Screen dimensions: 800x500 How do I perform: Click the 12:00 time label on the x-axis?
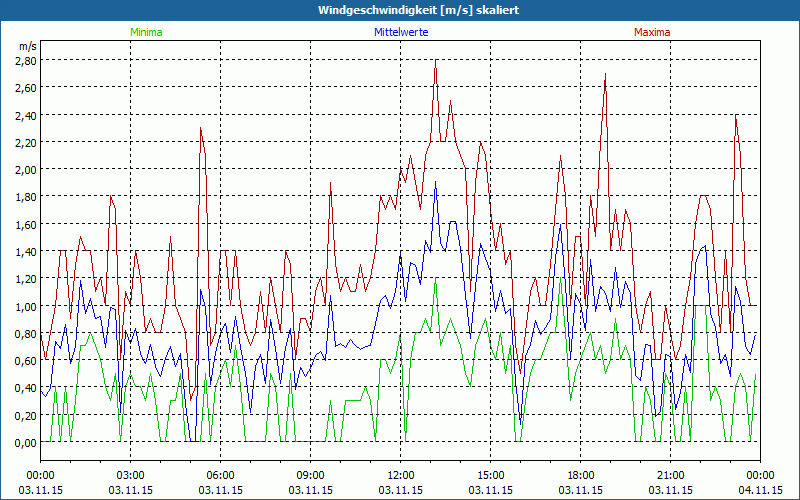click(x=401, y=475)
